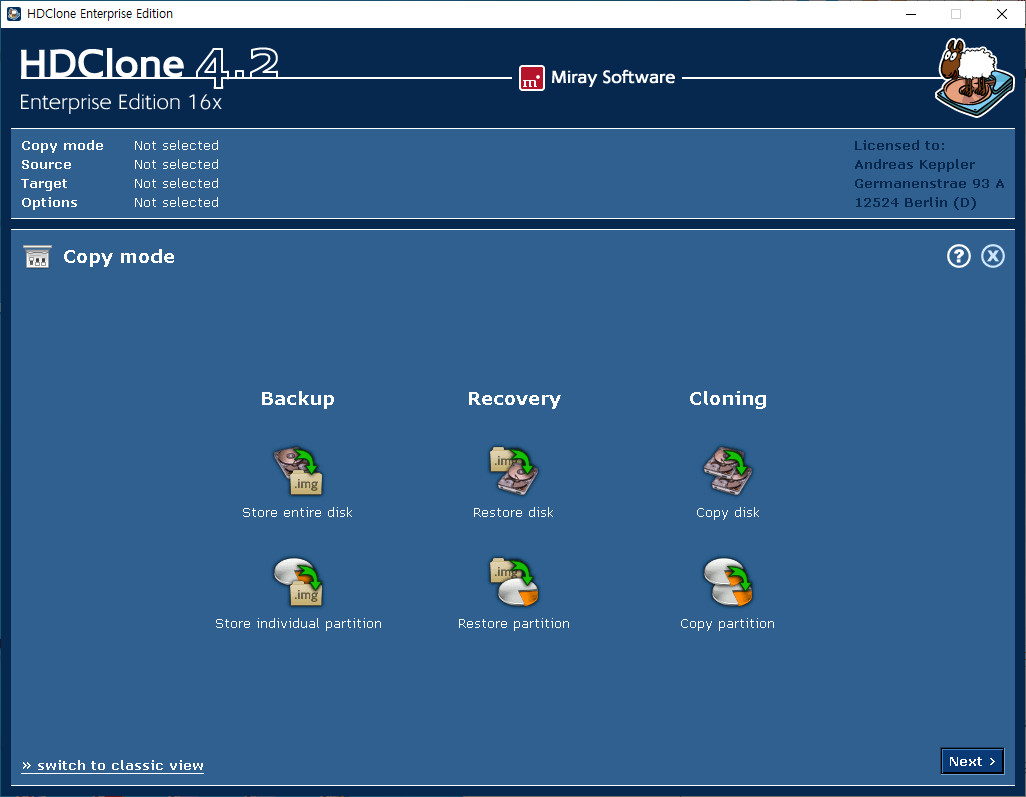
Task: Close the HDClone window
Action: 1001,14
